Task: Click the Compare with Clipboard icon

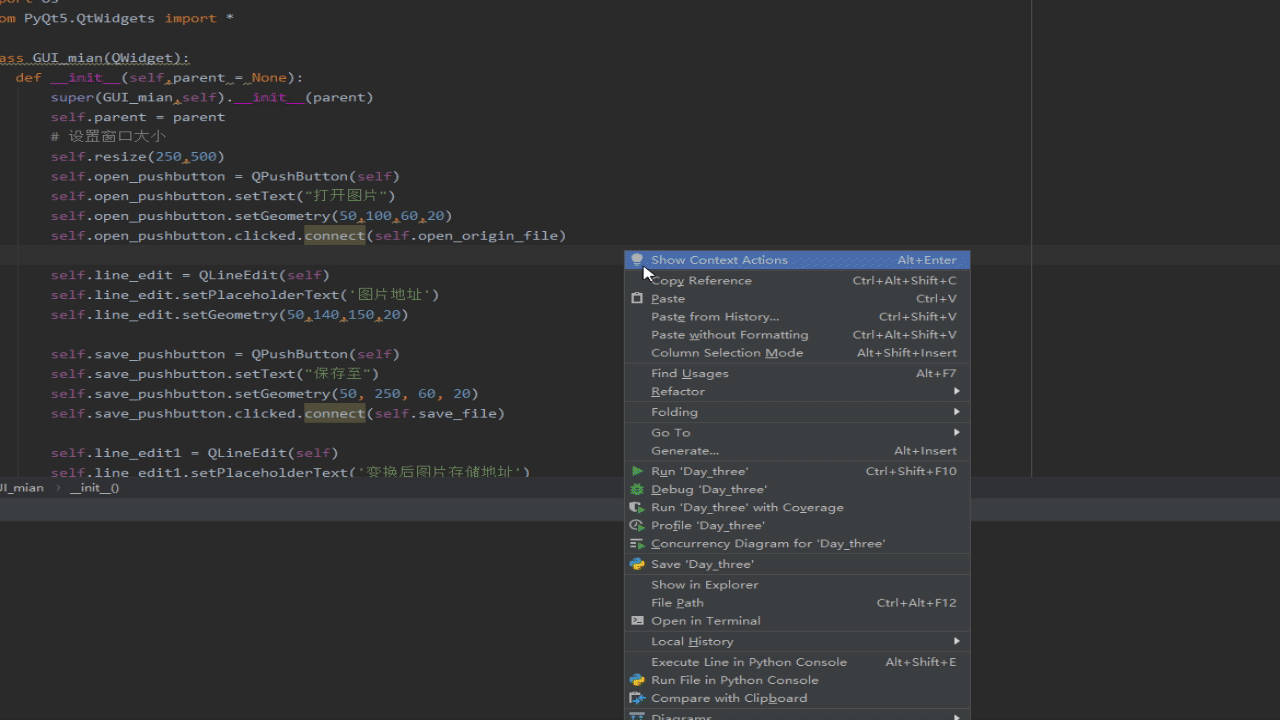Action: tap(637, 698)
